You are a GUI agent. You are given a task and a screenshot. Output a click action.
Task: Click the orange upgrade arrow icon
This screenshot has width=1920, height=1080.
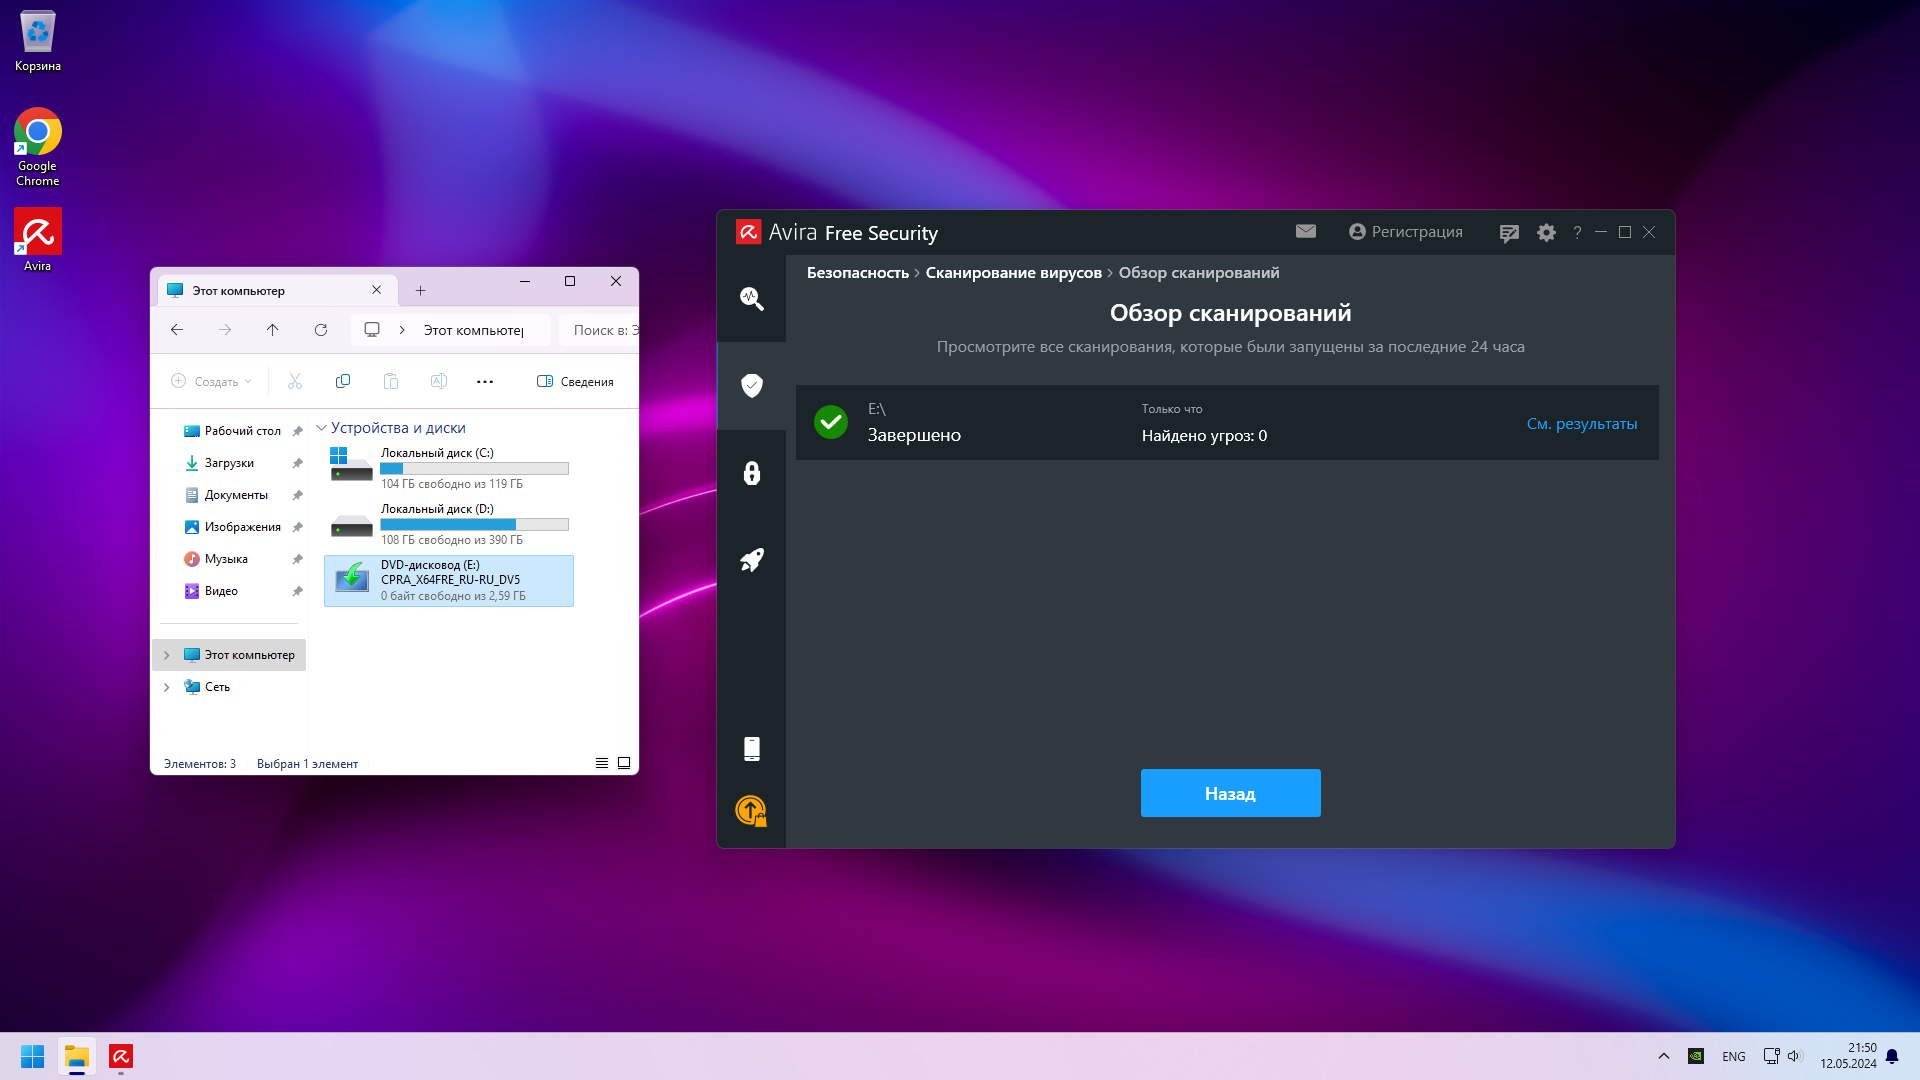tap(751, 810)
